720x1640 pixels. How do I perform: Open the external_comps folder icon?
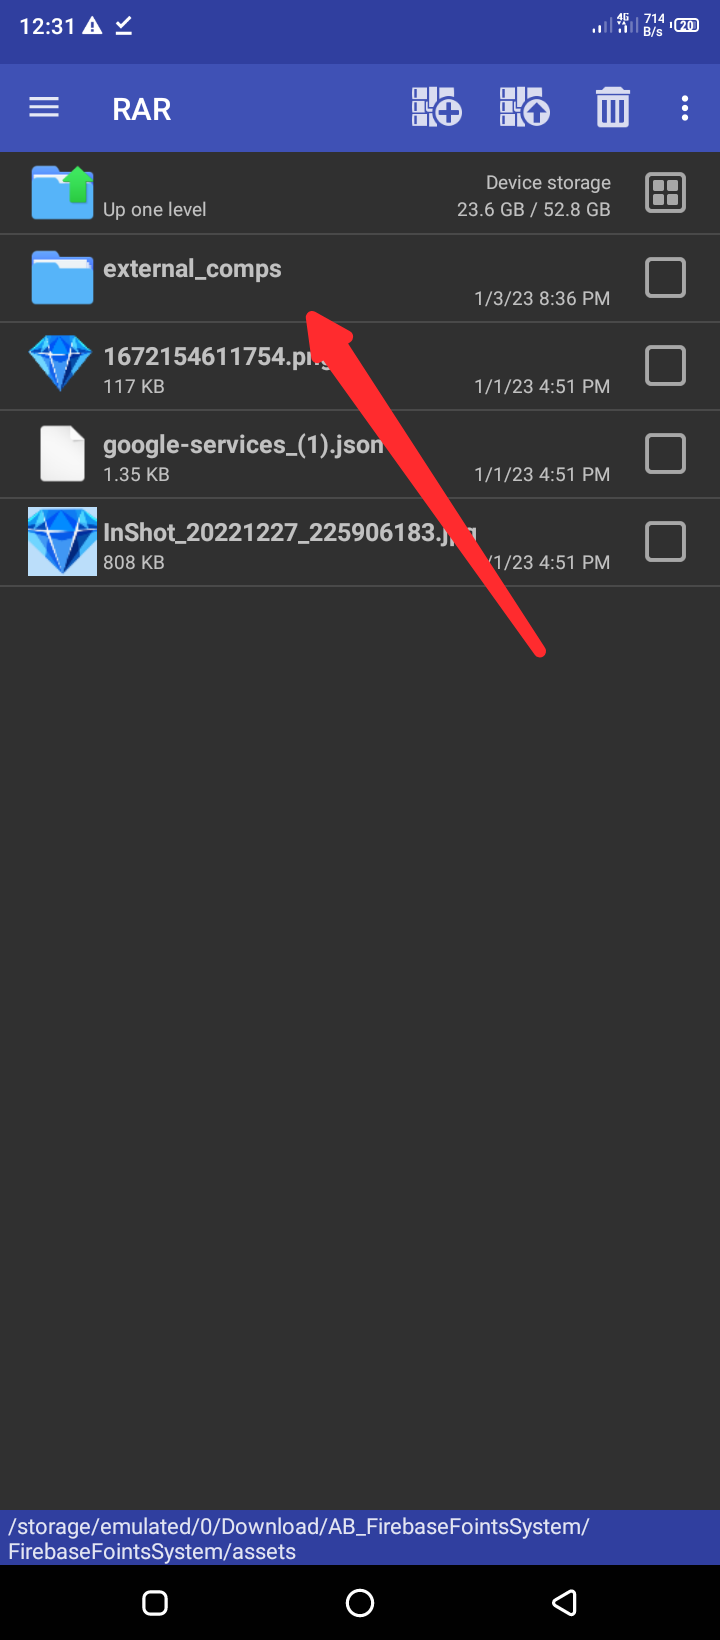pos(62,277)
